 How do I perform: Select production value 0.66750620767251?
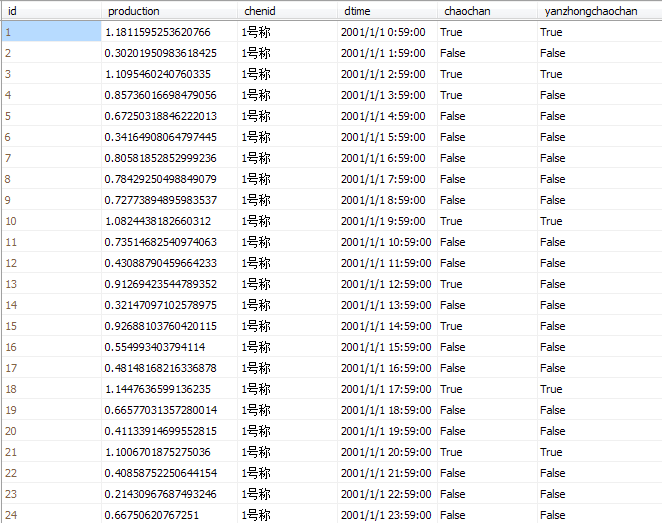click(x=152, y=515)
